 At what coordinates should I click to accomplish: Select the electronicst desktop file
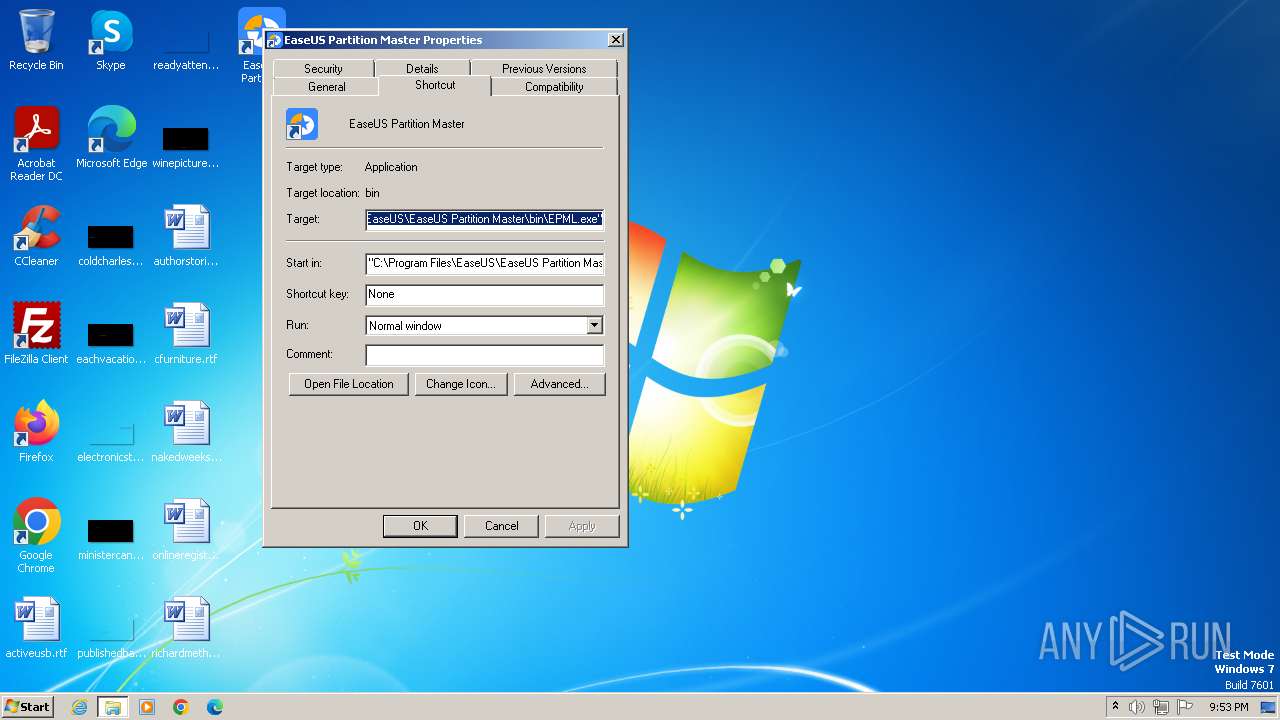[x=111, y=440]
